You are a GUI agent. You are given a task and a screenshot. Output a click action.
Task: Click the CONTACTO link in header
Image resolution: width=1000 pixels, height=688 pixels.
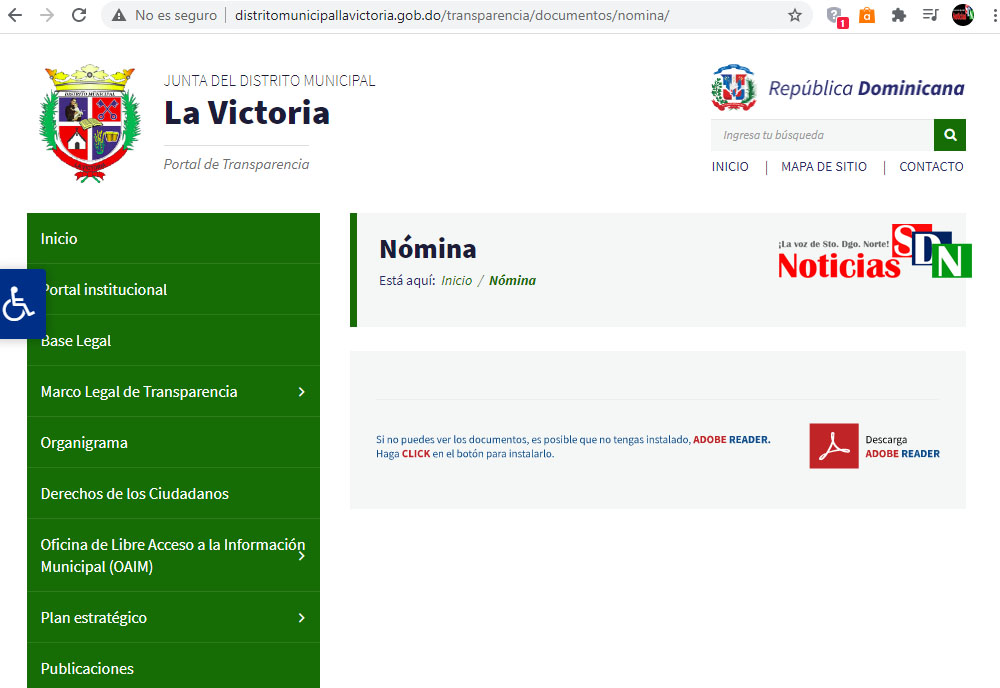tap(931, 167)
